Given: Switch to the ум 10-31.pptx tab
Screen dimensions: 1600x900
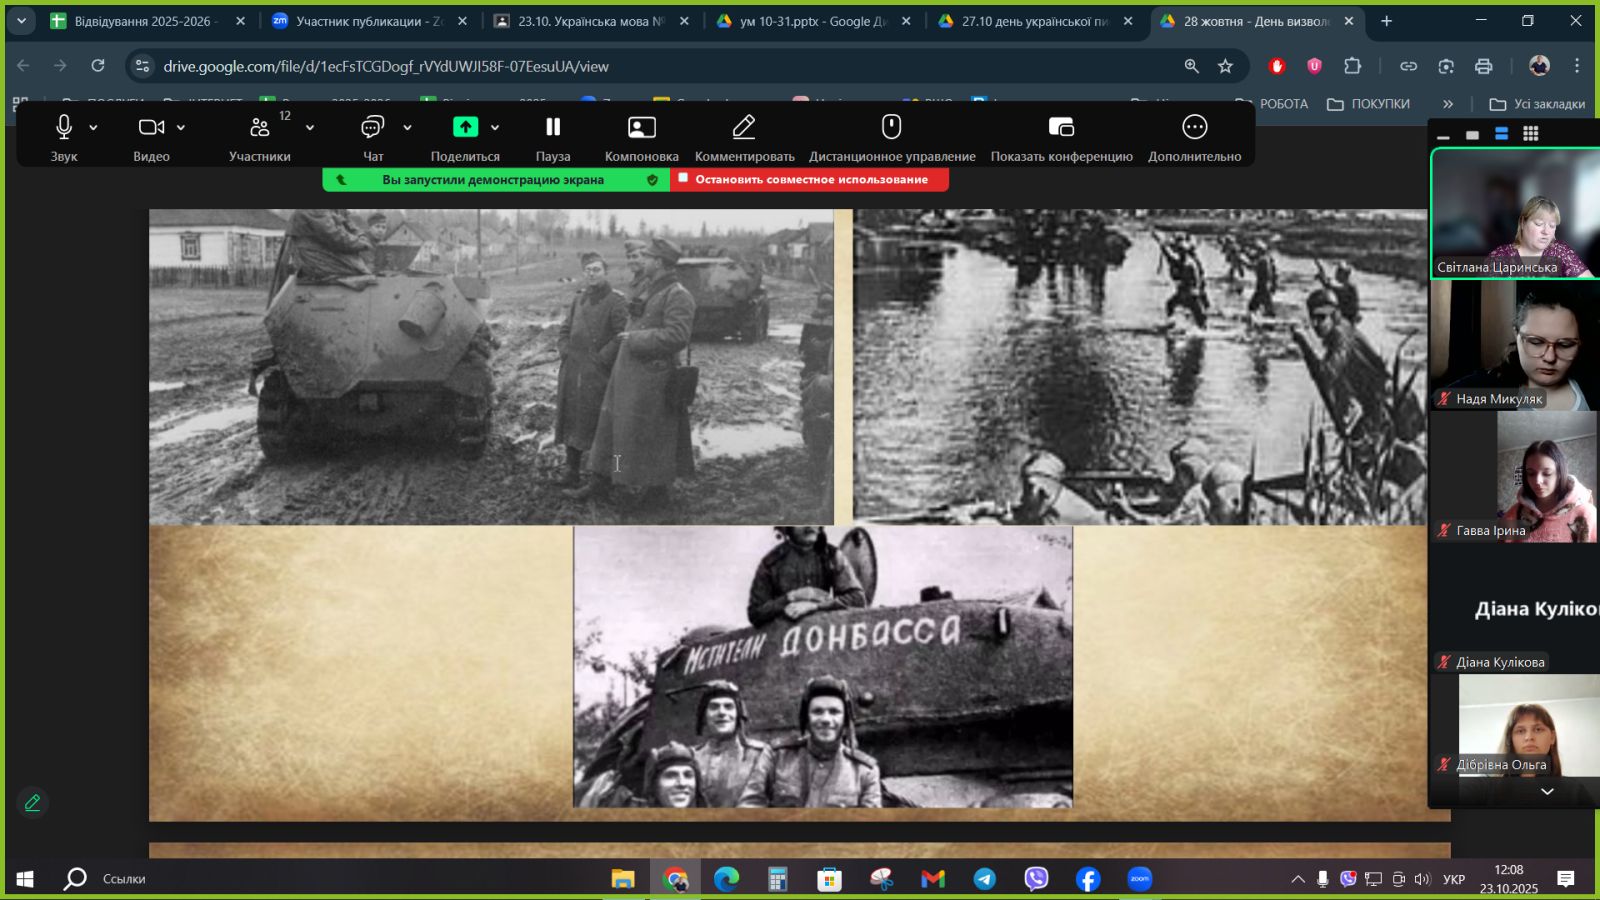Looking at the screenshot, I should click(811, 21).
